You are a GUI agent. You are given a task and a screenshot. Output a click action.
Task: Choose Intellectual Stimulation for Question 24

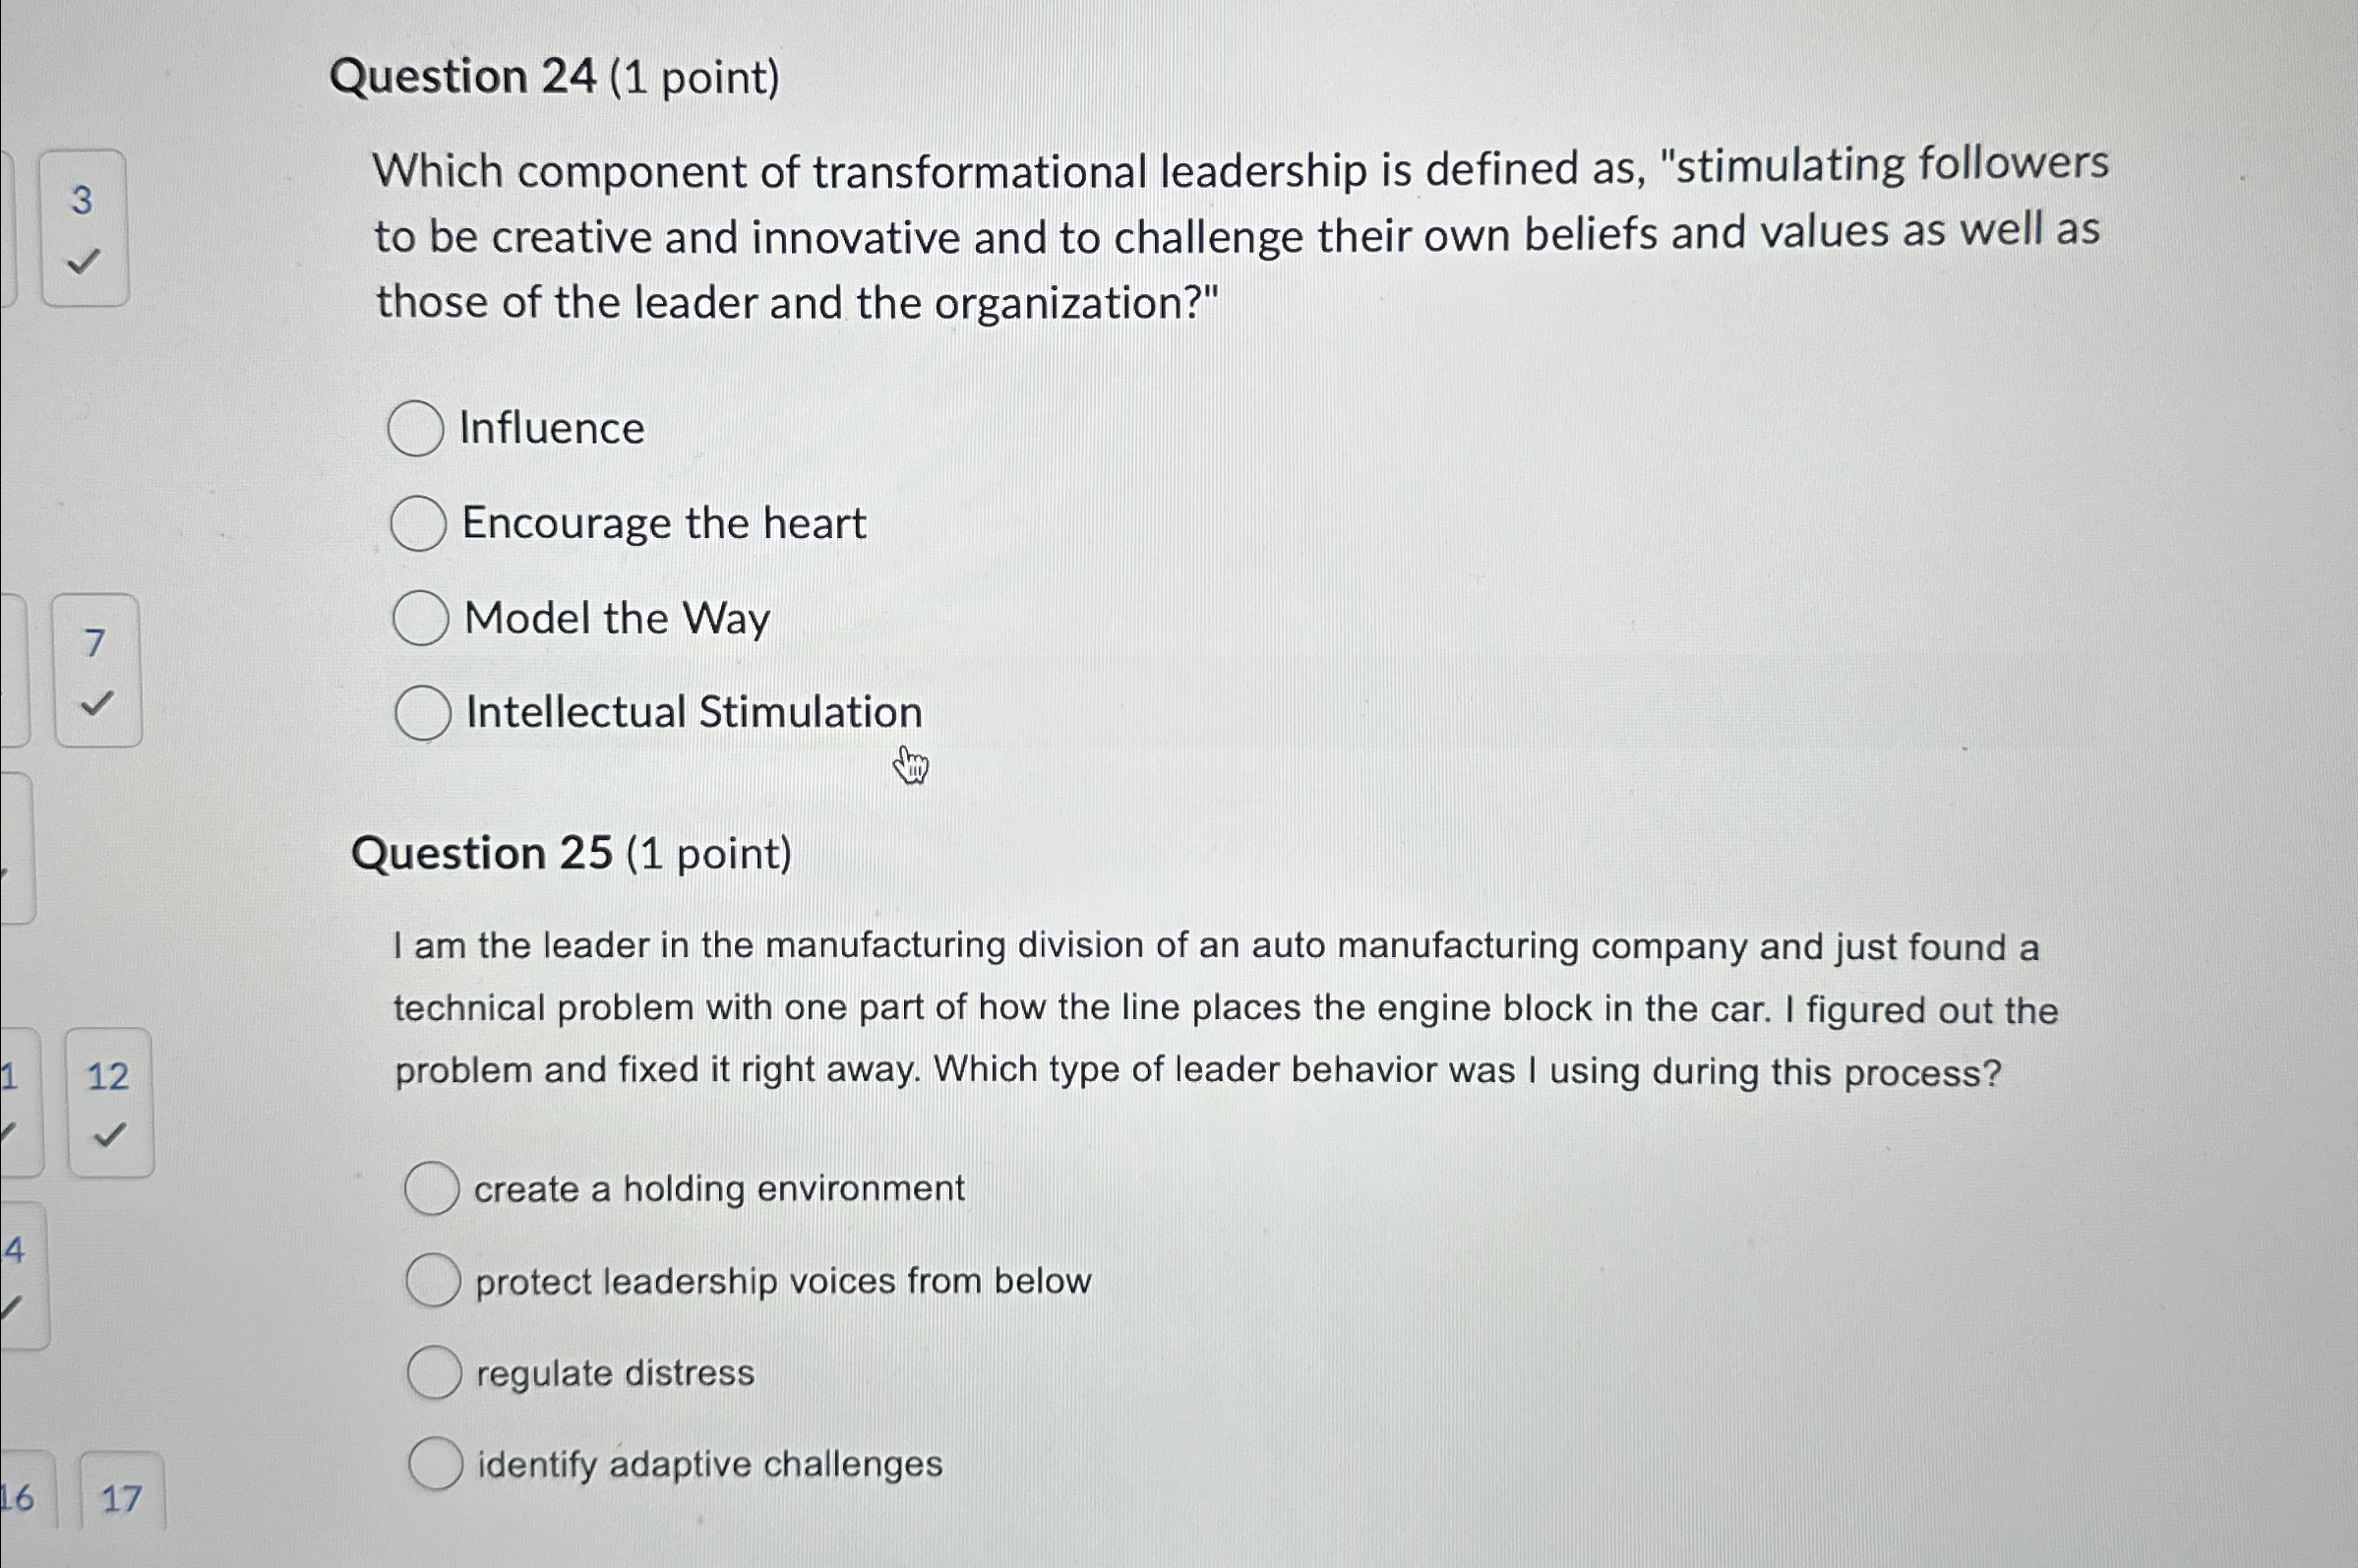point(426,712)
